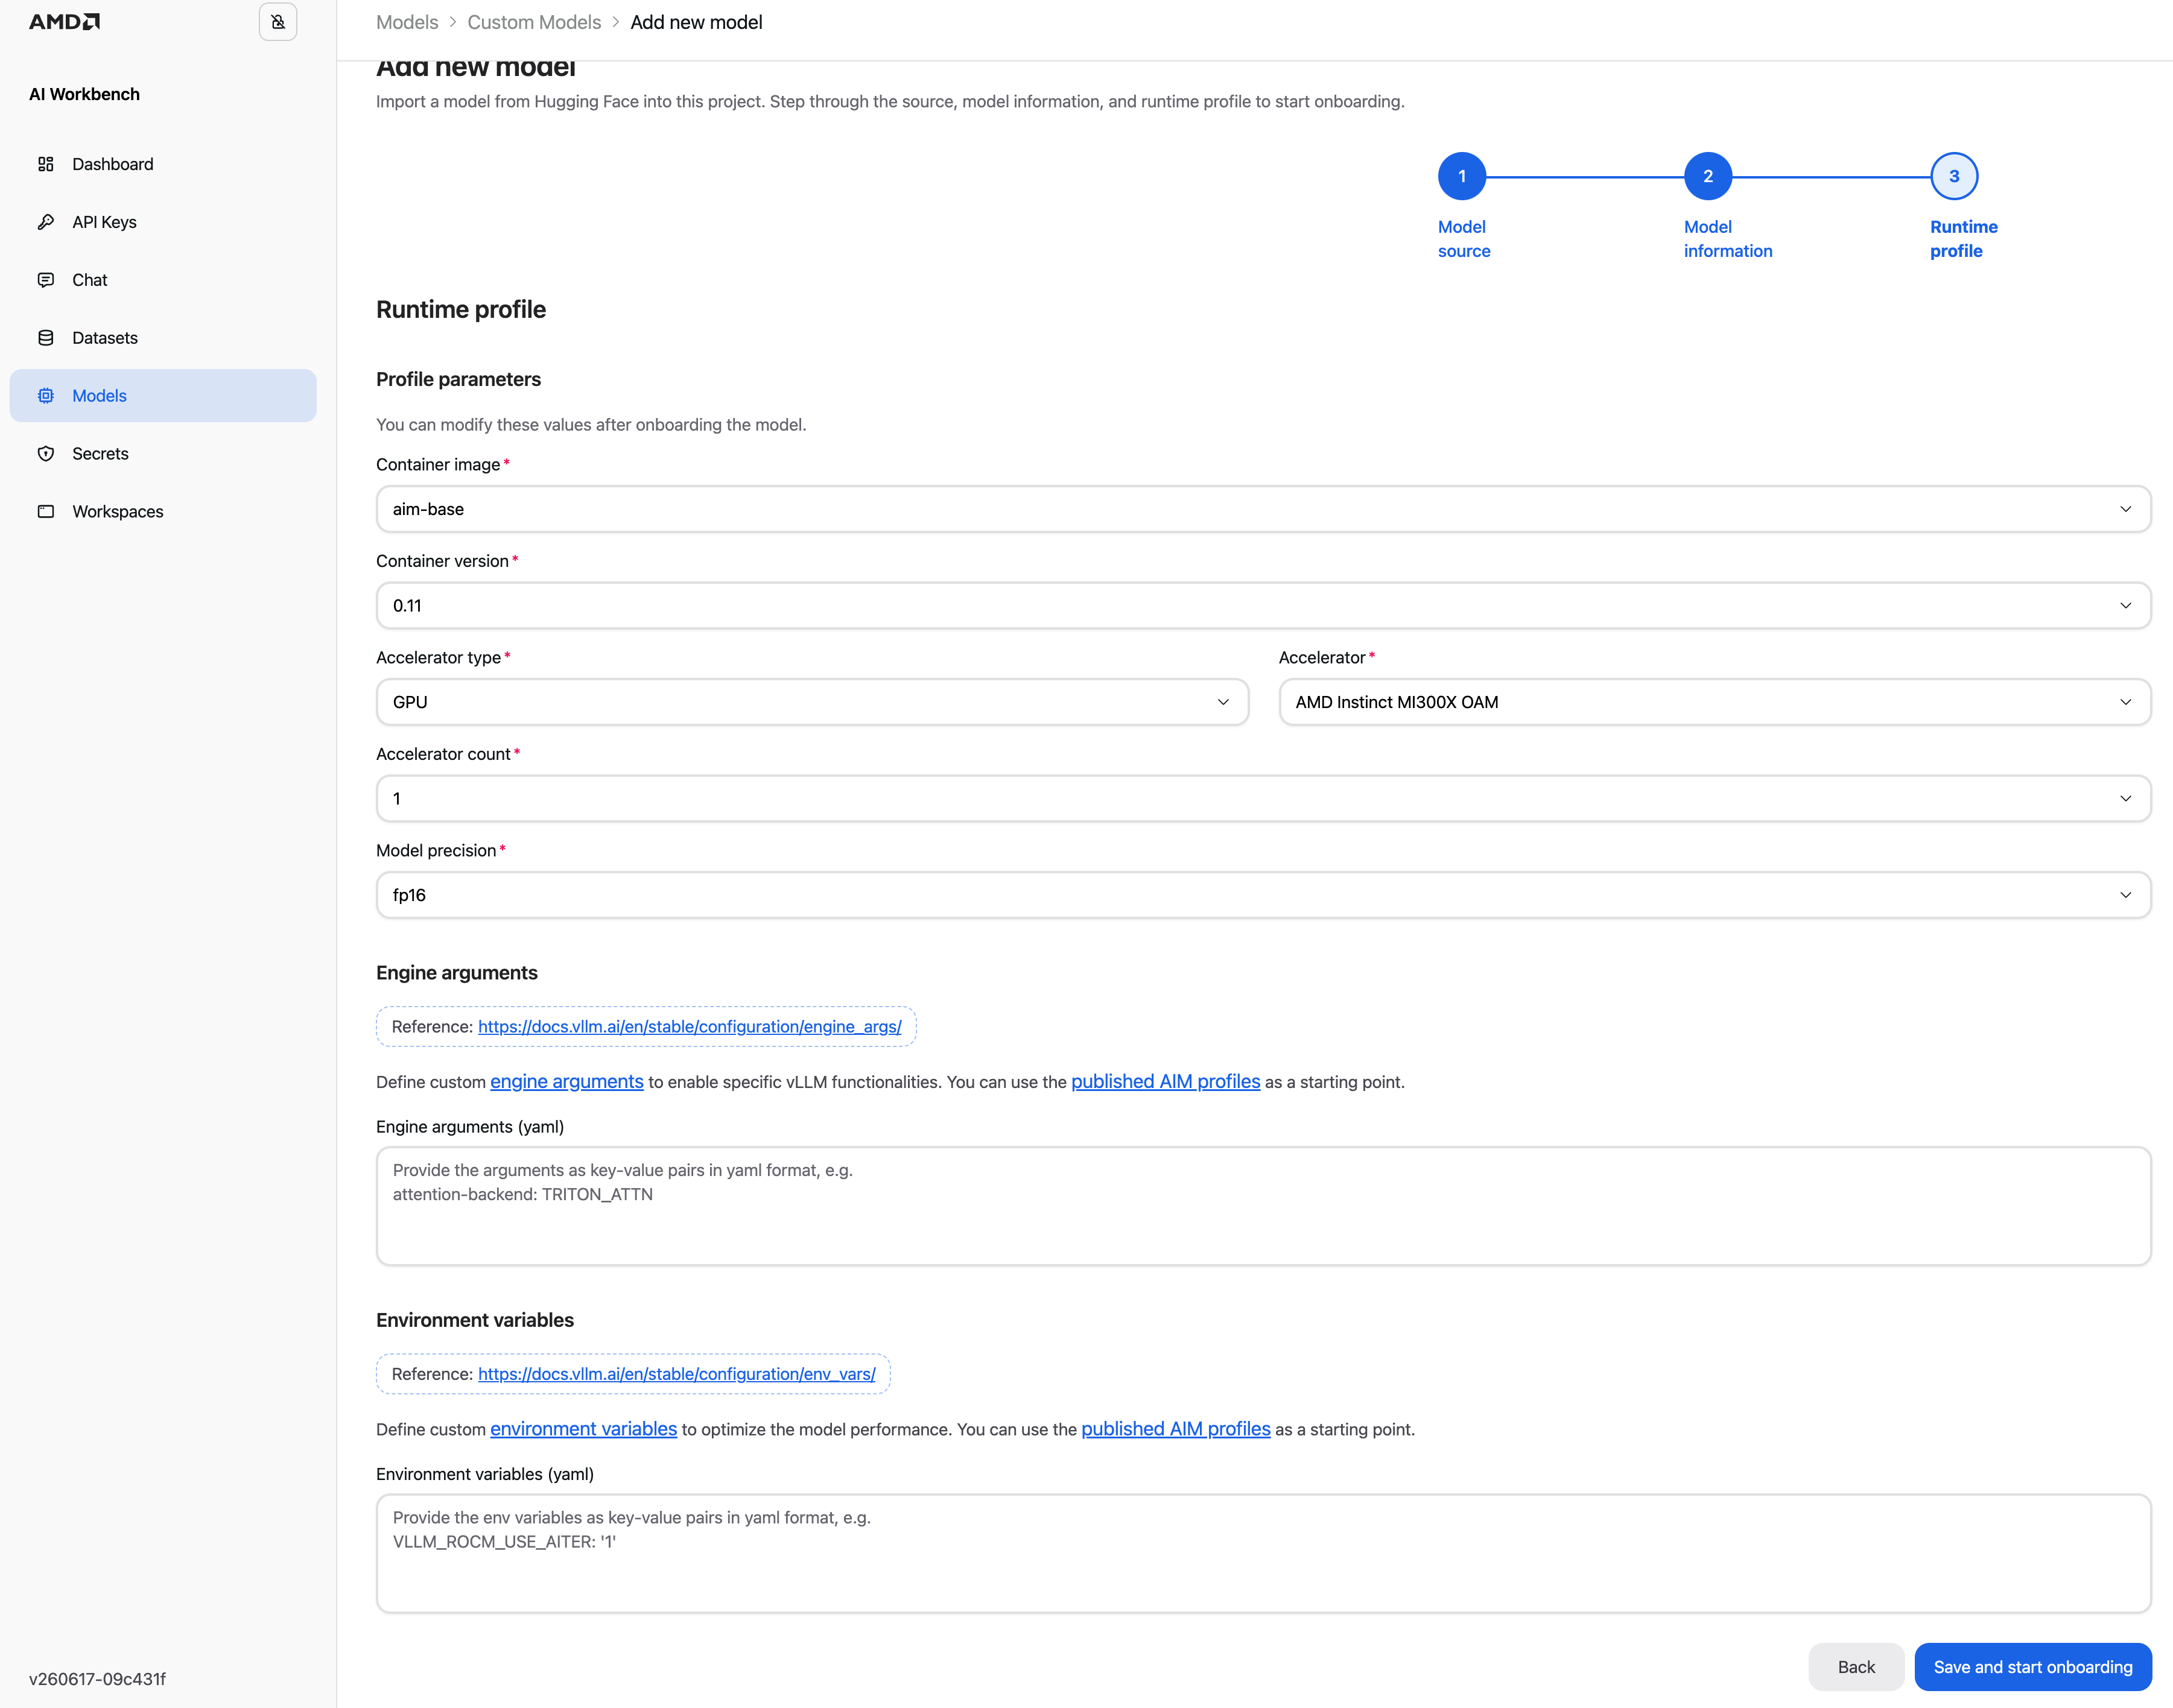Open Datasets section

163,338
